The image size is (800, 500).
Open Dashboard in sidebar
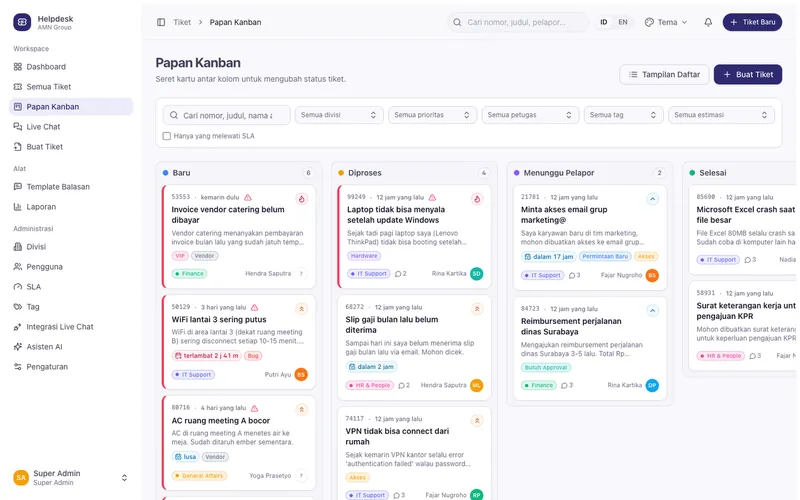point(71,67)
